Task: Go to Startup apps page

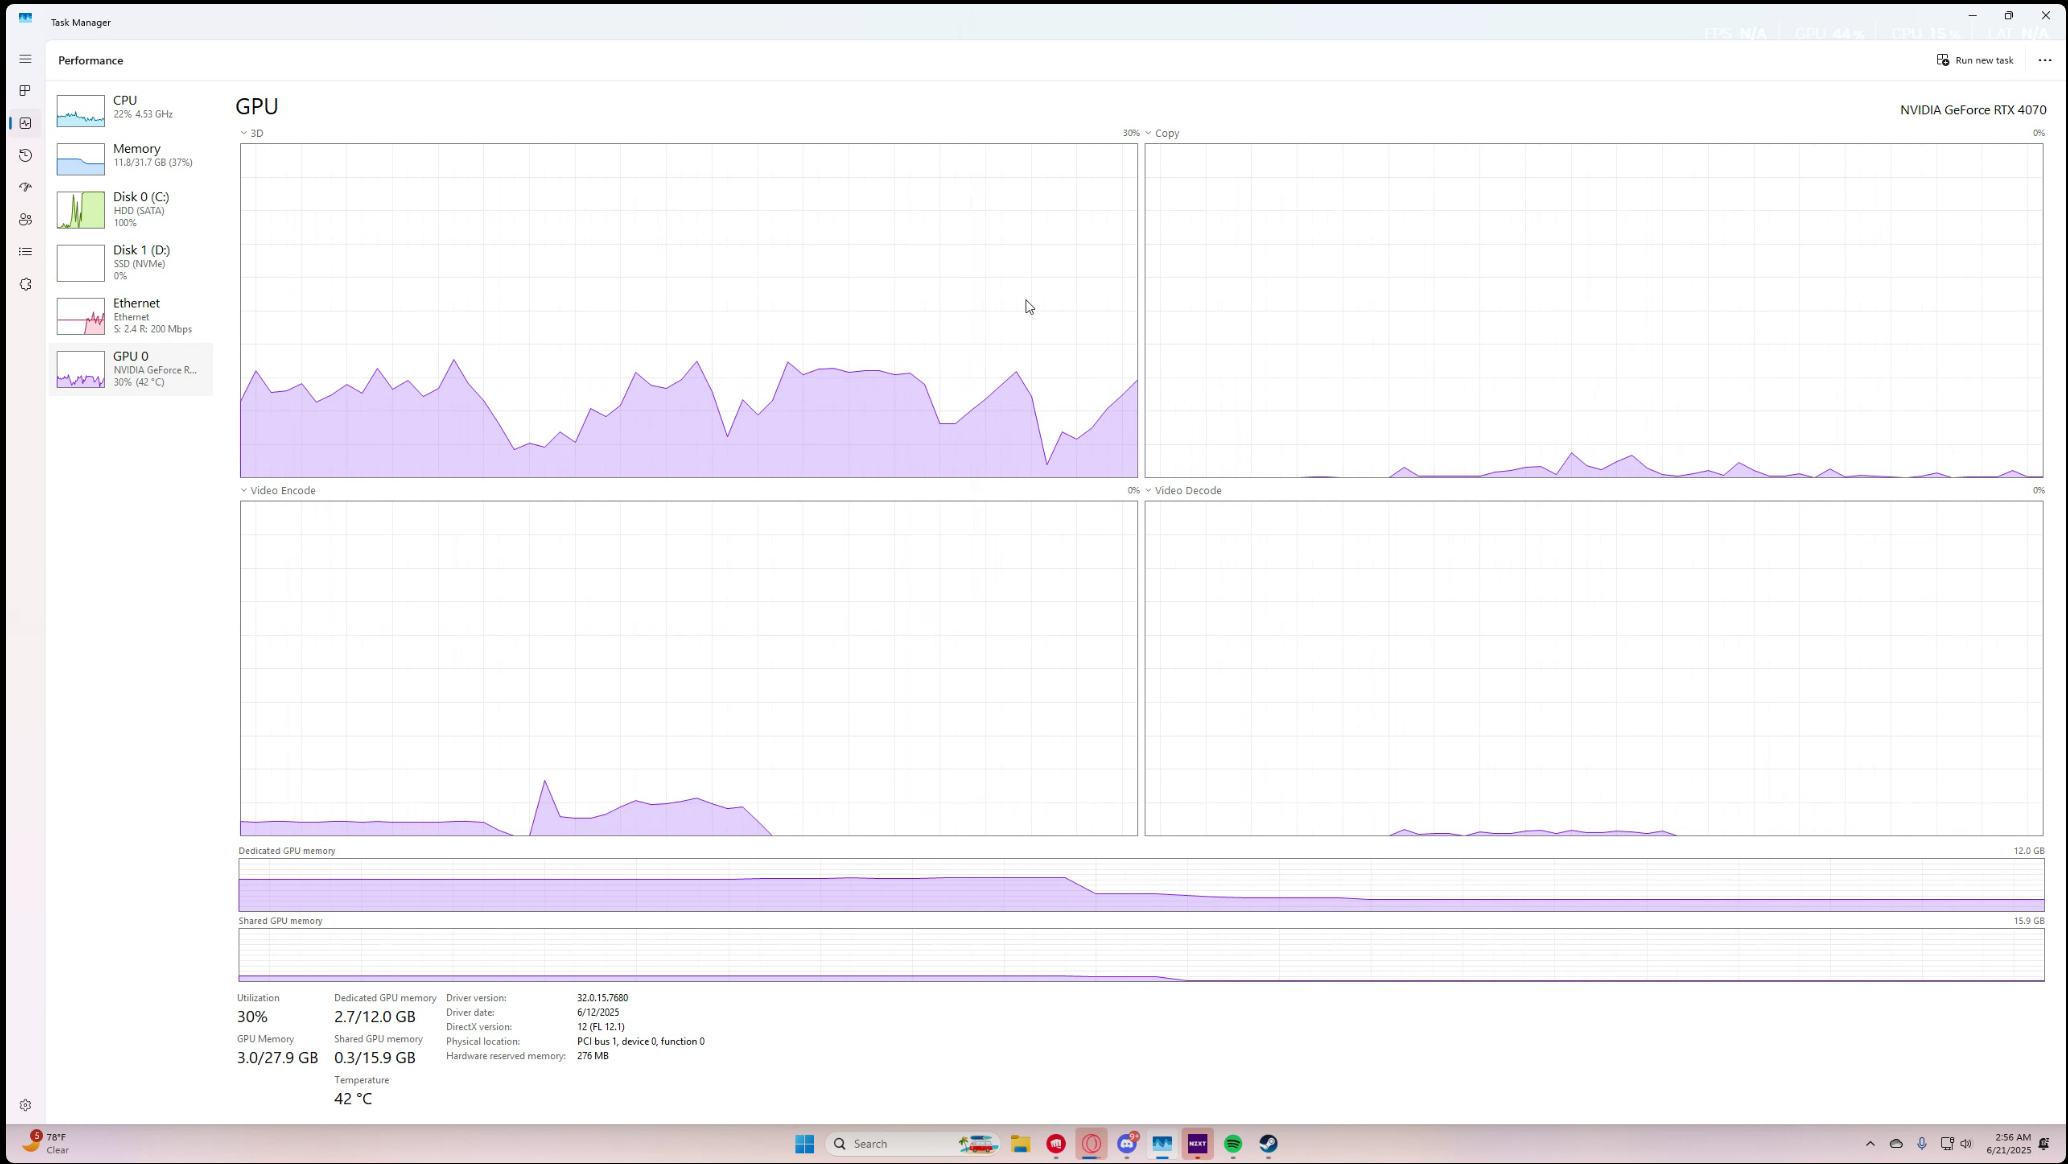Action: pos(25,188)
